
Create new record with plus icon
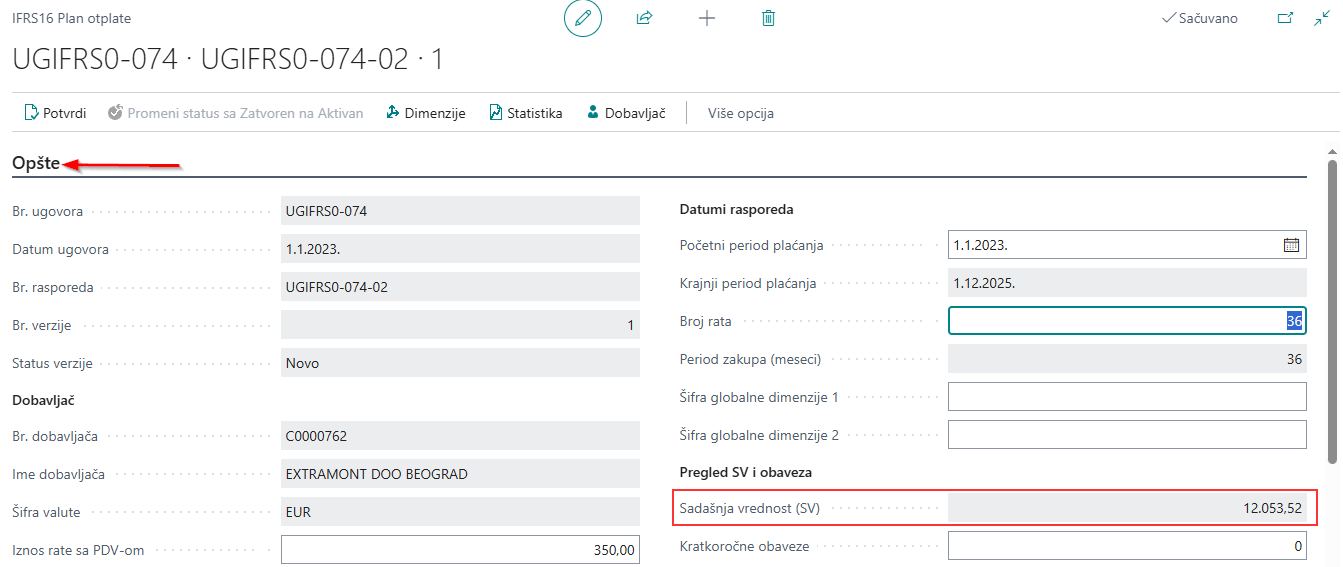[x=707, y=18]
